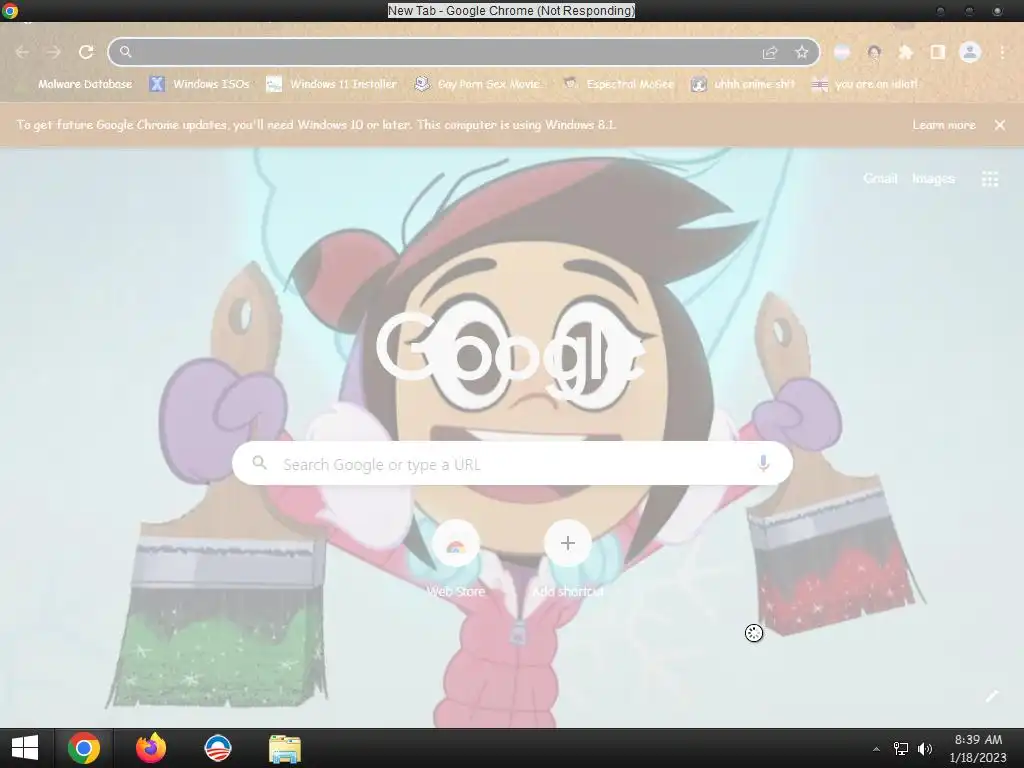The image size is (1024, 768).
Task: Go back with the browser back arrow
Action: pyautogui.click(x=22, y=52)
